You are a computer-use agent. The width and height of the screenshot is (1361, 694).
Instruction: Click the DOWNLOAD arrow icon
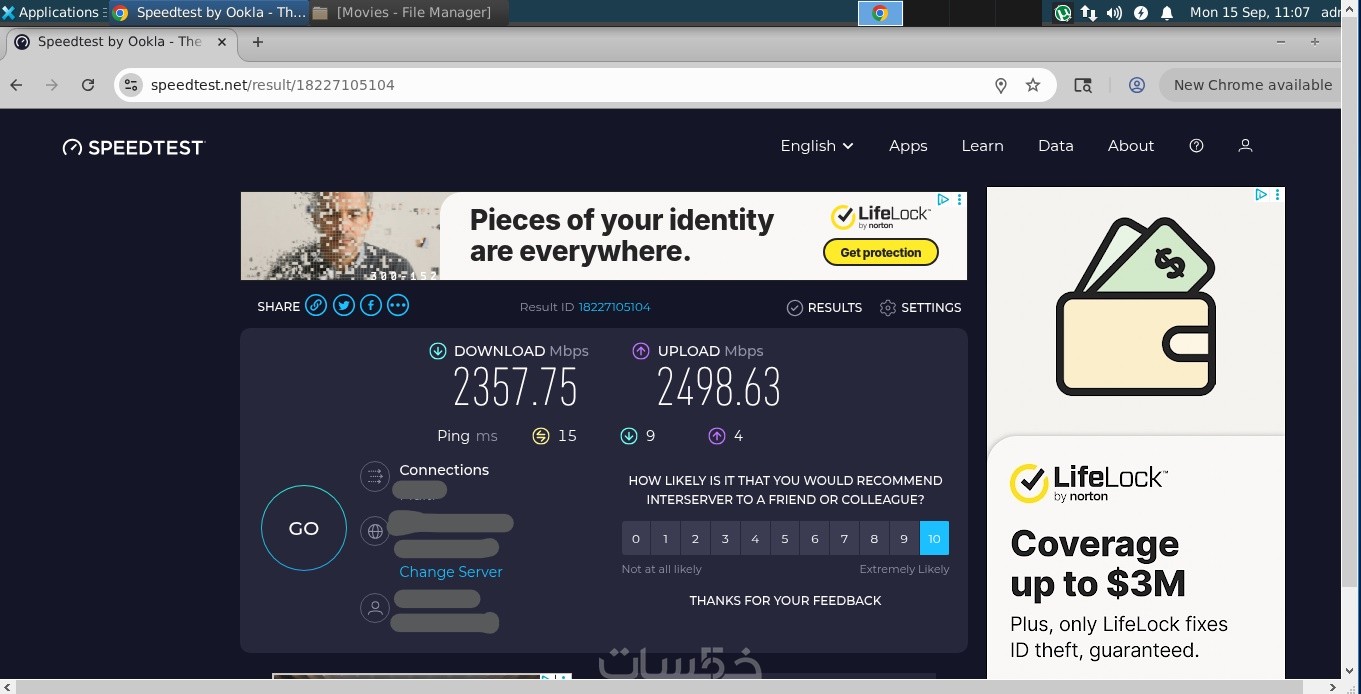tap(438, 351)
